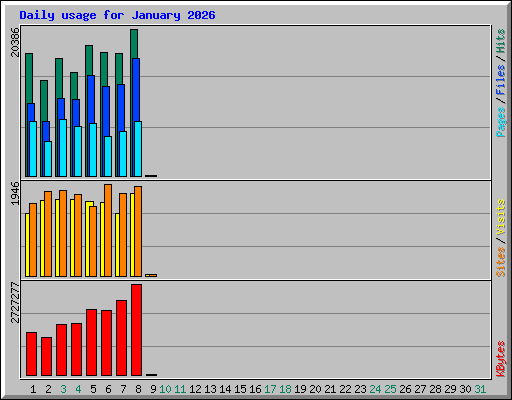The image size is (512, 400).
Task: Click the cyan Pages bar for day 3
Action: 63,148
